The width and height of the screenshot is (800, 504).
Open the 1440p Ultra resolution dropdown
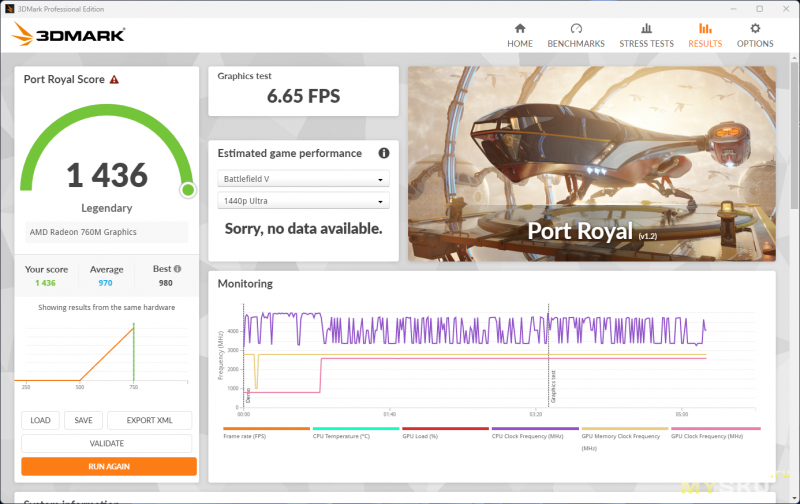[303, 200]
